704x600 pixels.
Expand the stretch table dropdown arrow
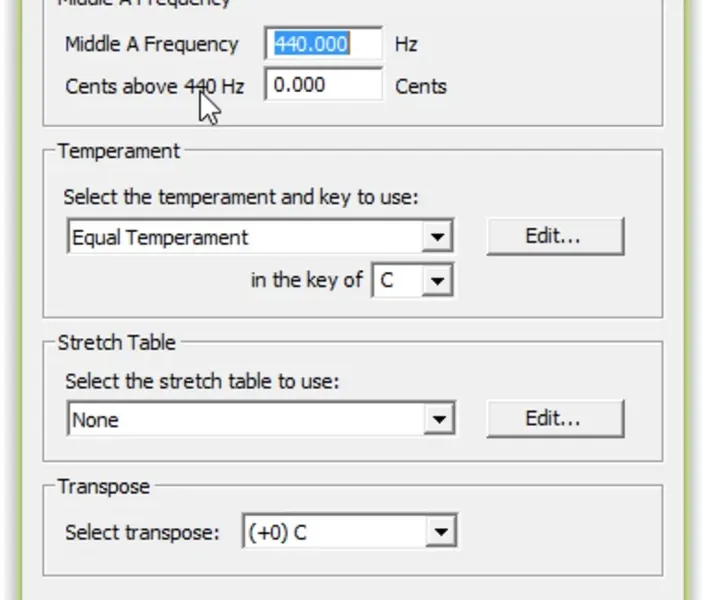437,420
